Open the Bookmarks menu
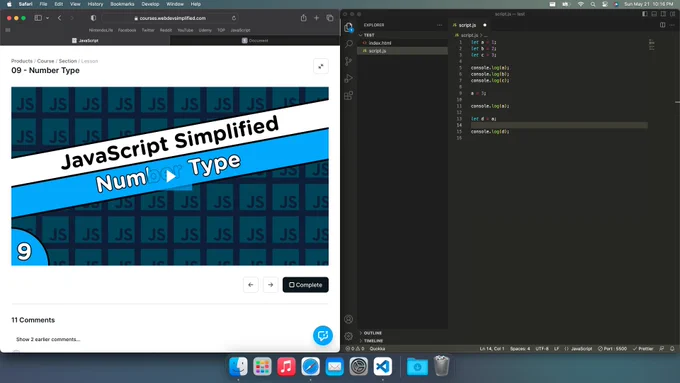 pos(122,4)
